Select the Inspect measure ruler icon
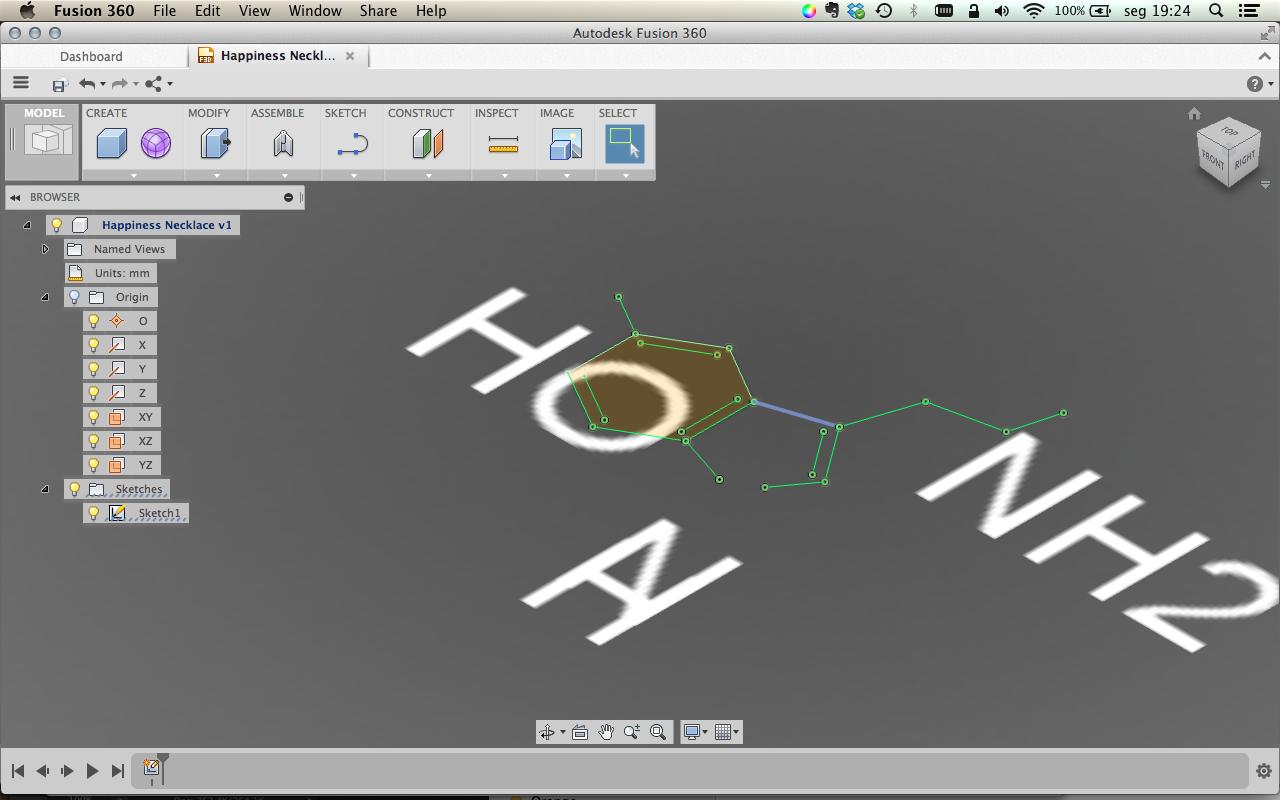 coord(503,146)
